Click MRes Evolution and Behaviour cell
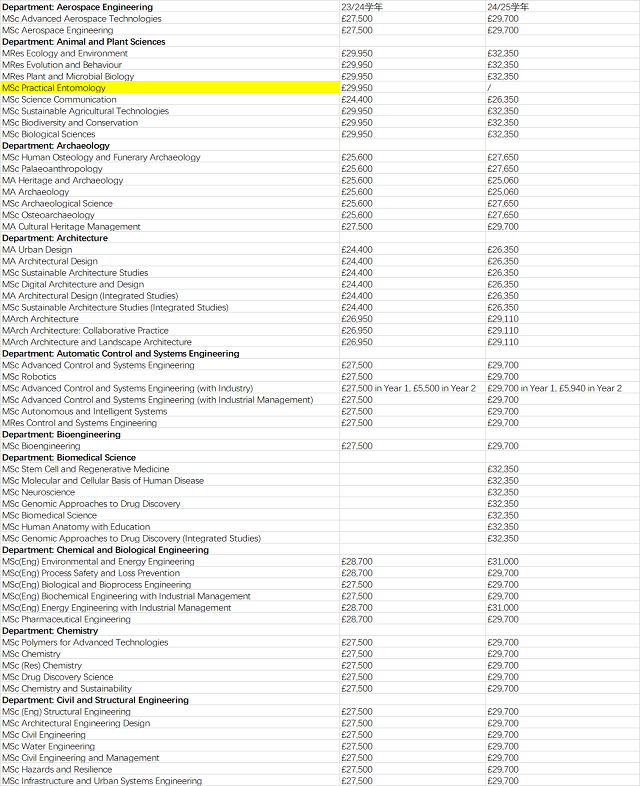Image resolution: width=640 pixels, height=786 pixels. [170, 65]
